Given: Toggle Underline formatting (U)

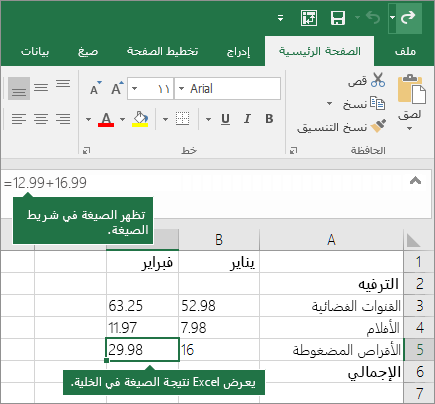Looking at the screenshot, I should click(225, 119).
